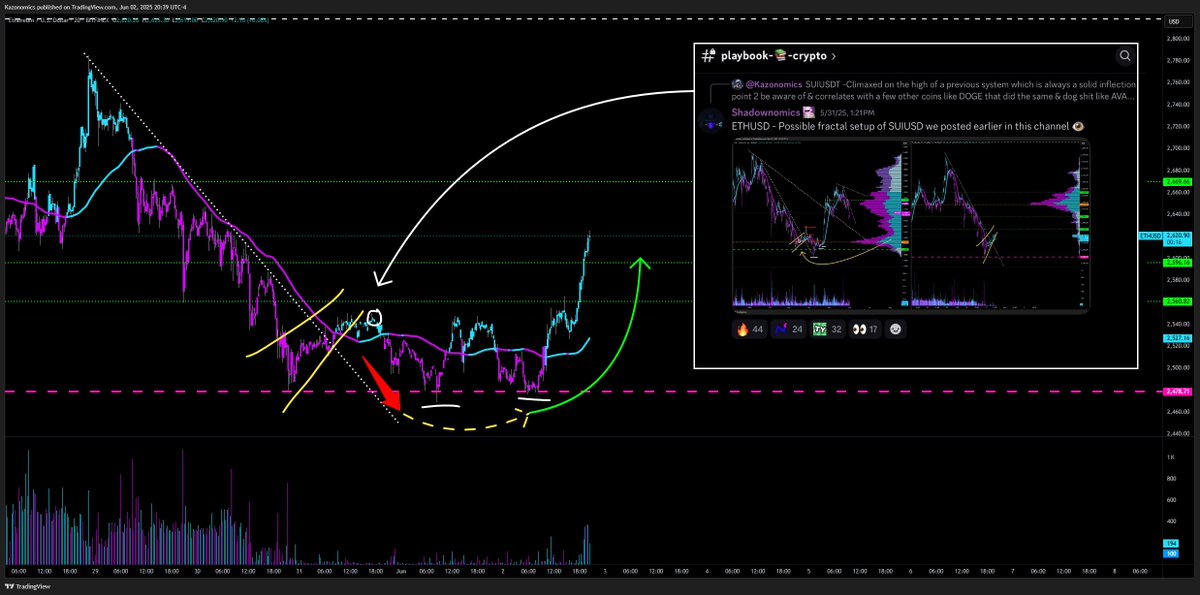
Task: Click the ETHUSD Possible fractal setup message text
Action: pos(907,126)
